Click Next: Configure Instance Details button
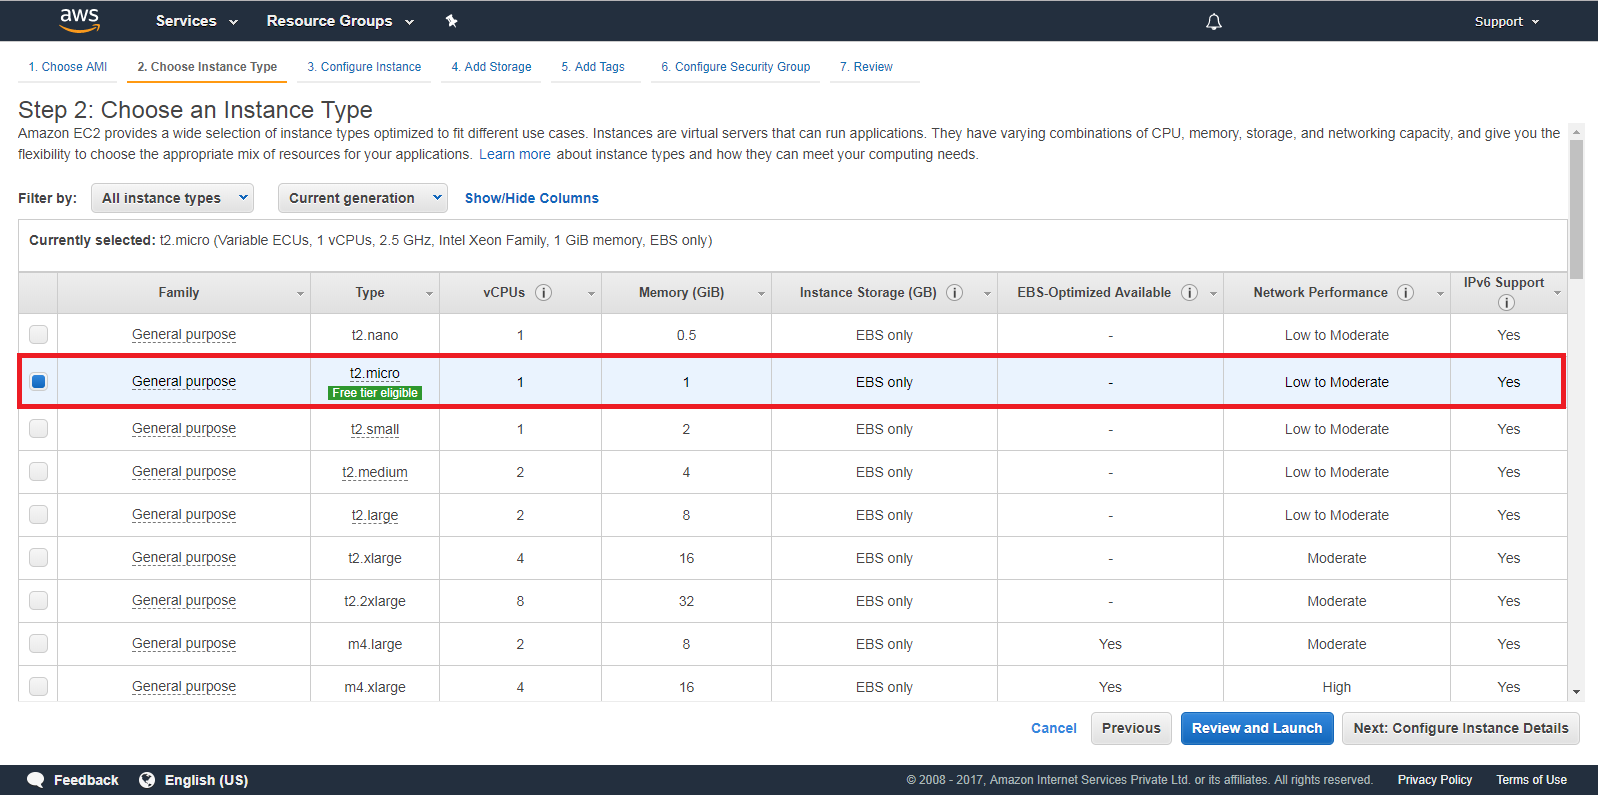 pos(1461,728)
